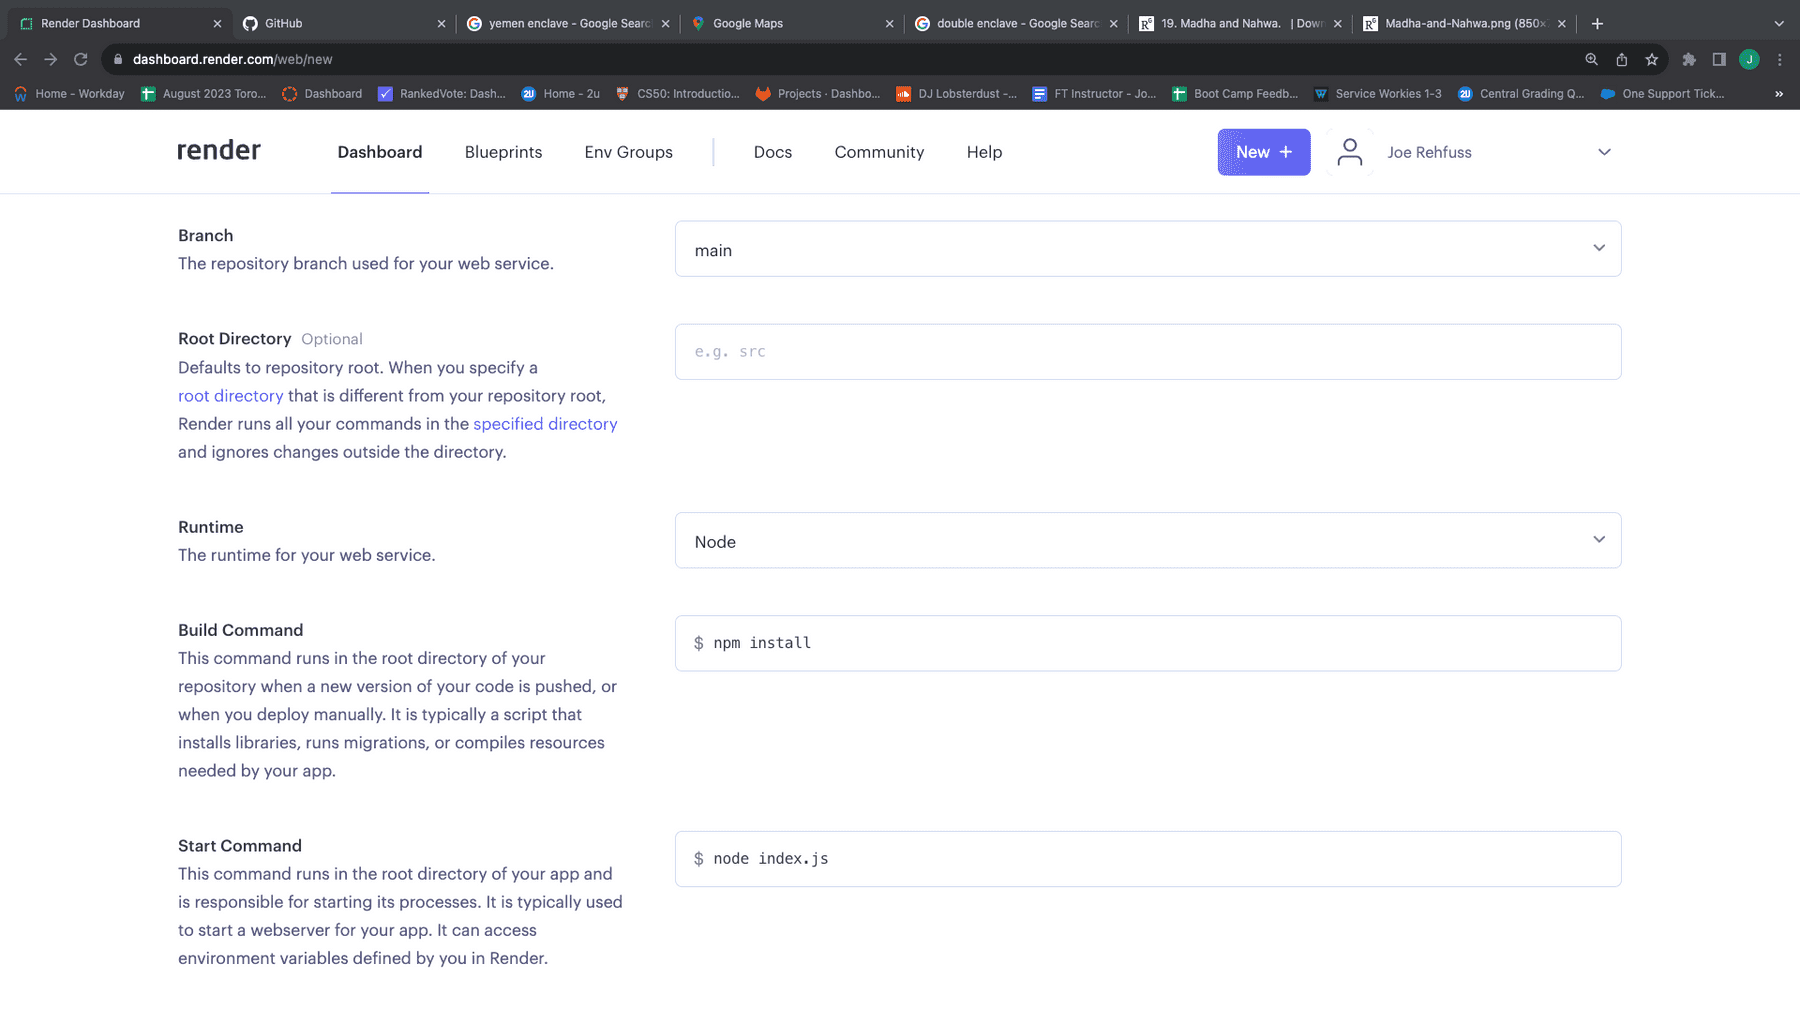Click the New + button
The image size is (1800, 1013).
(1263, 152)
